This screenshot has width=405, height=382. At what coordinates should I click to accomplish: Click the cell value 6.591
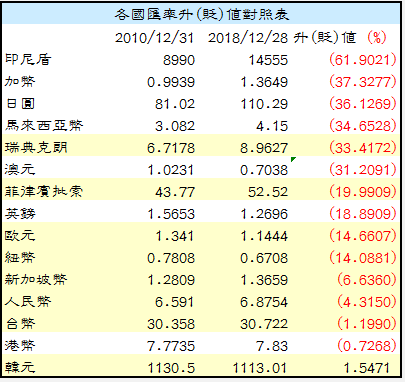tap(175, 302)
